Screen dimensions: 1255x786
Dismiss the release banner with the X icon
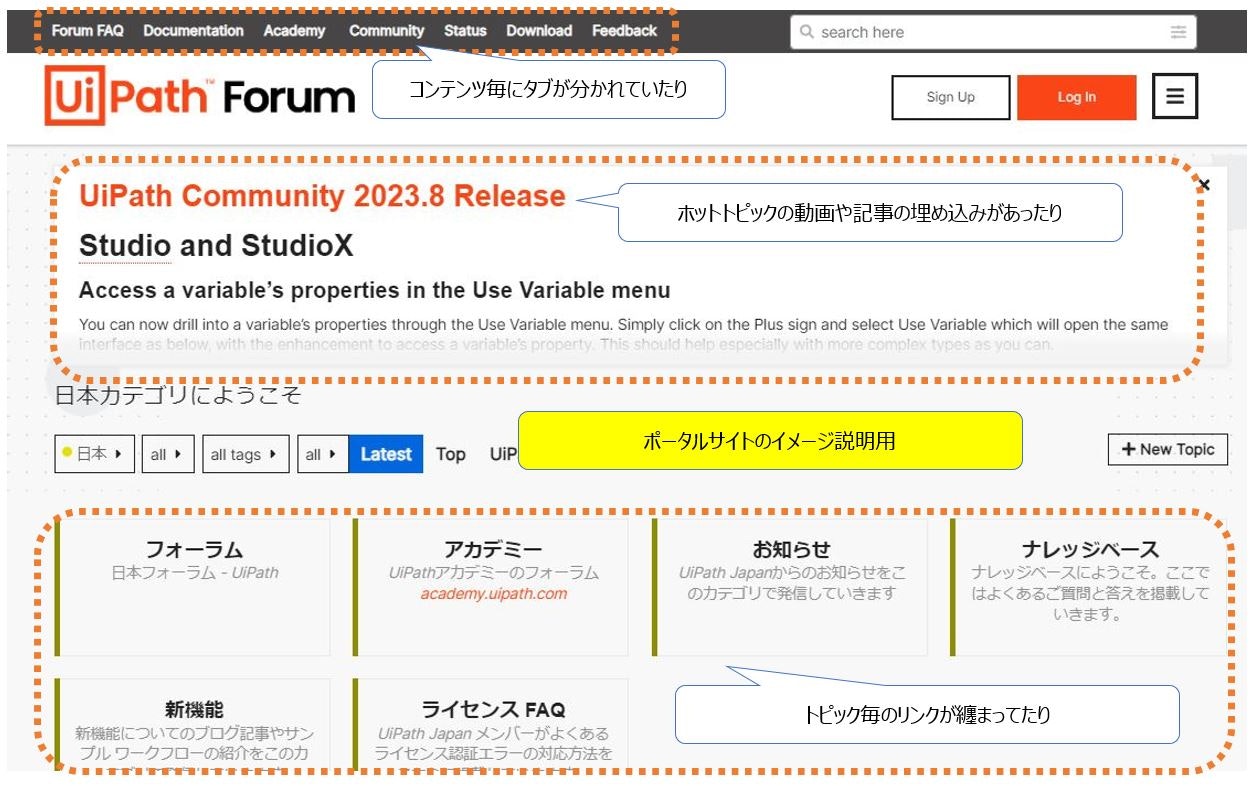1204,185
